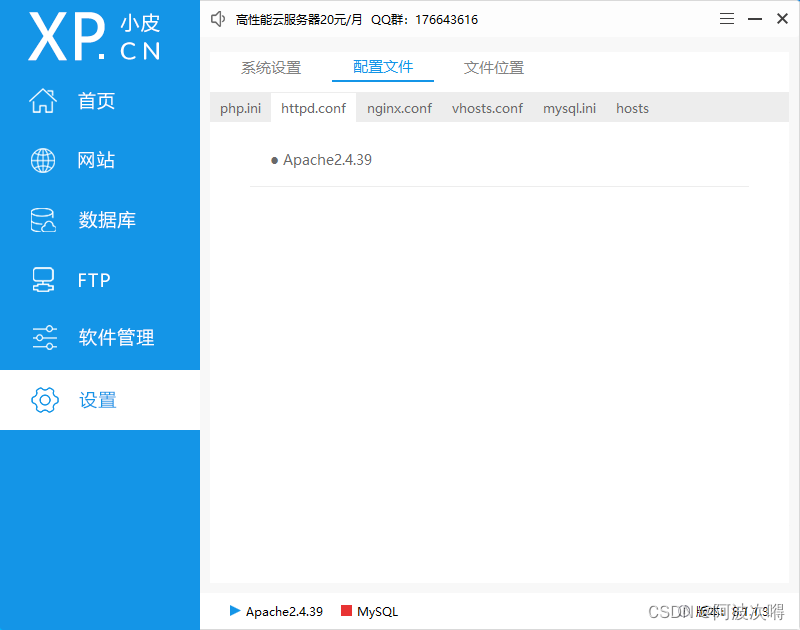The image size is (800, 630).
Task: Start Apache2.4.39 via the play triangle
Action: [x=235, y=611]
